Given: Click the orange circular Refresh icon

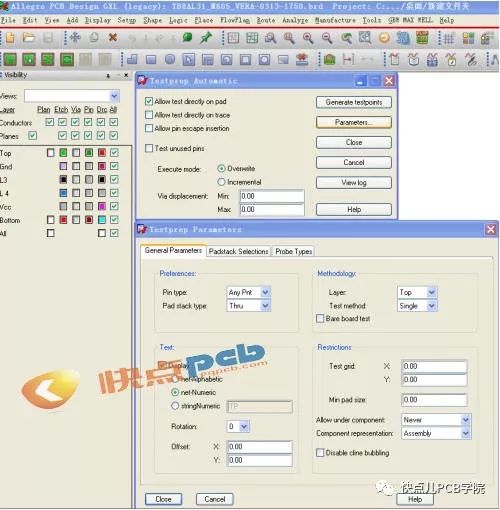Looking at the screenshot, I should [x=384, y=38].
